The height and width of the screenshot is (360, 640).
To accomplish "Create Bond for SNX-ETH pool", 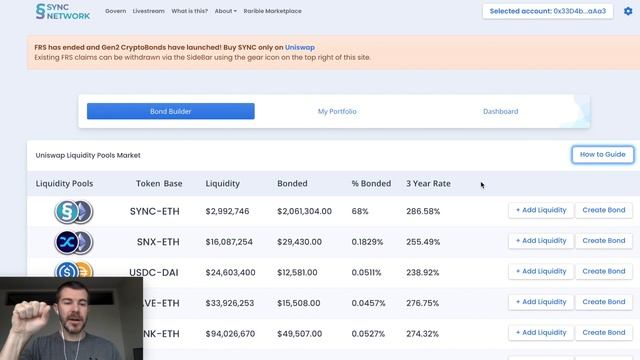I will (604, 241).
